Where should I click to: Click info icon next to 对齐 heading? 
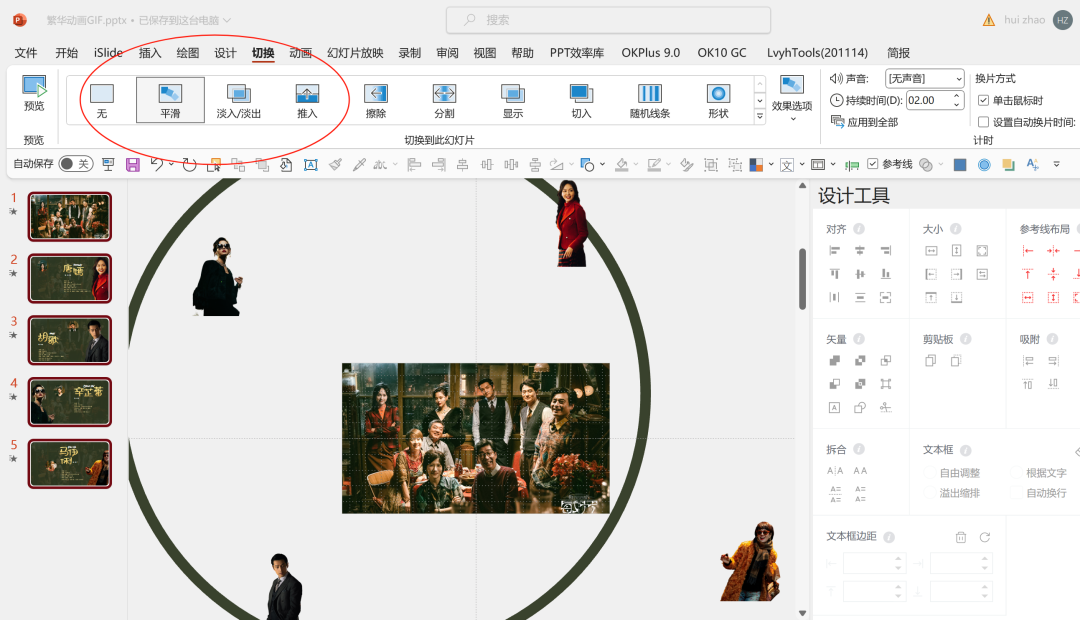tap(859, 229)
